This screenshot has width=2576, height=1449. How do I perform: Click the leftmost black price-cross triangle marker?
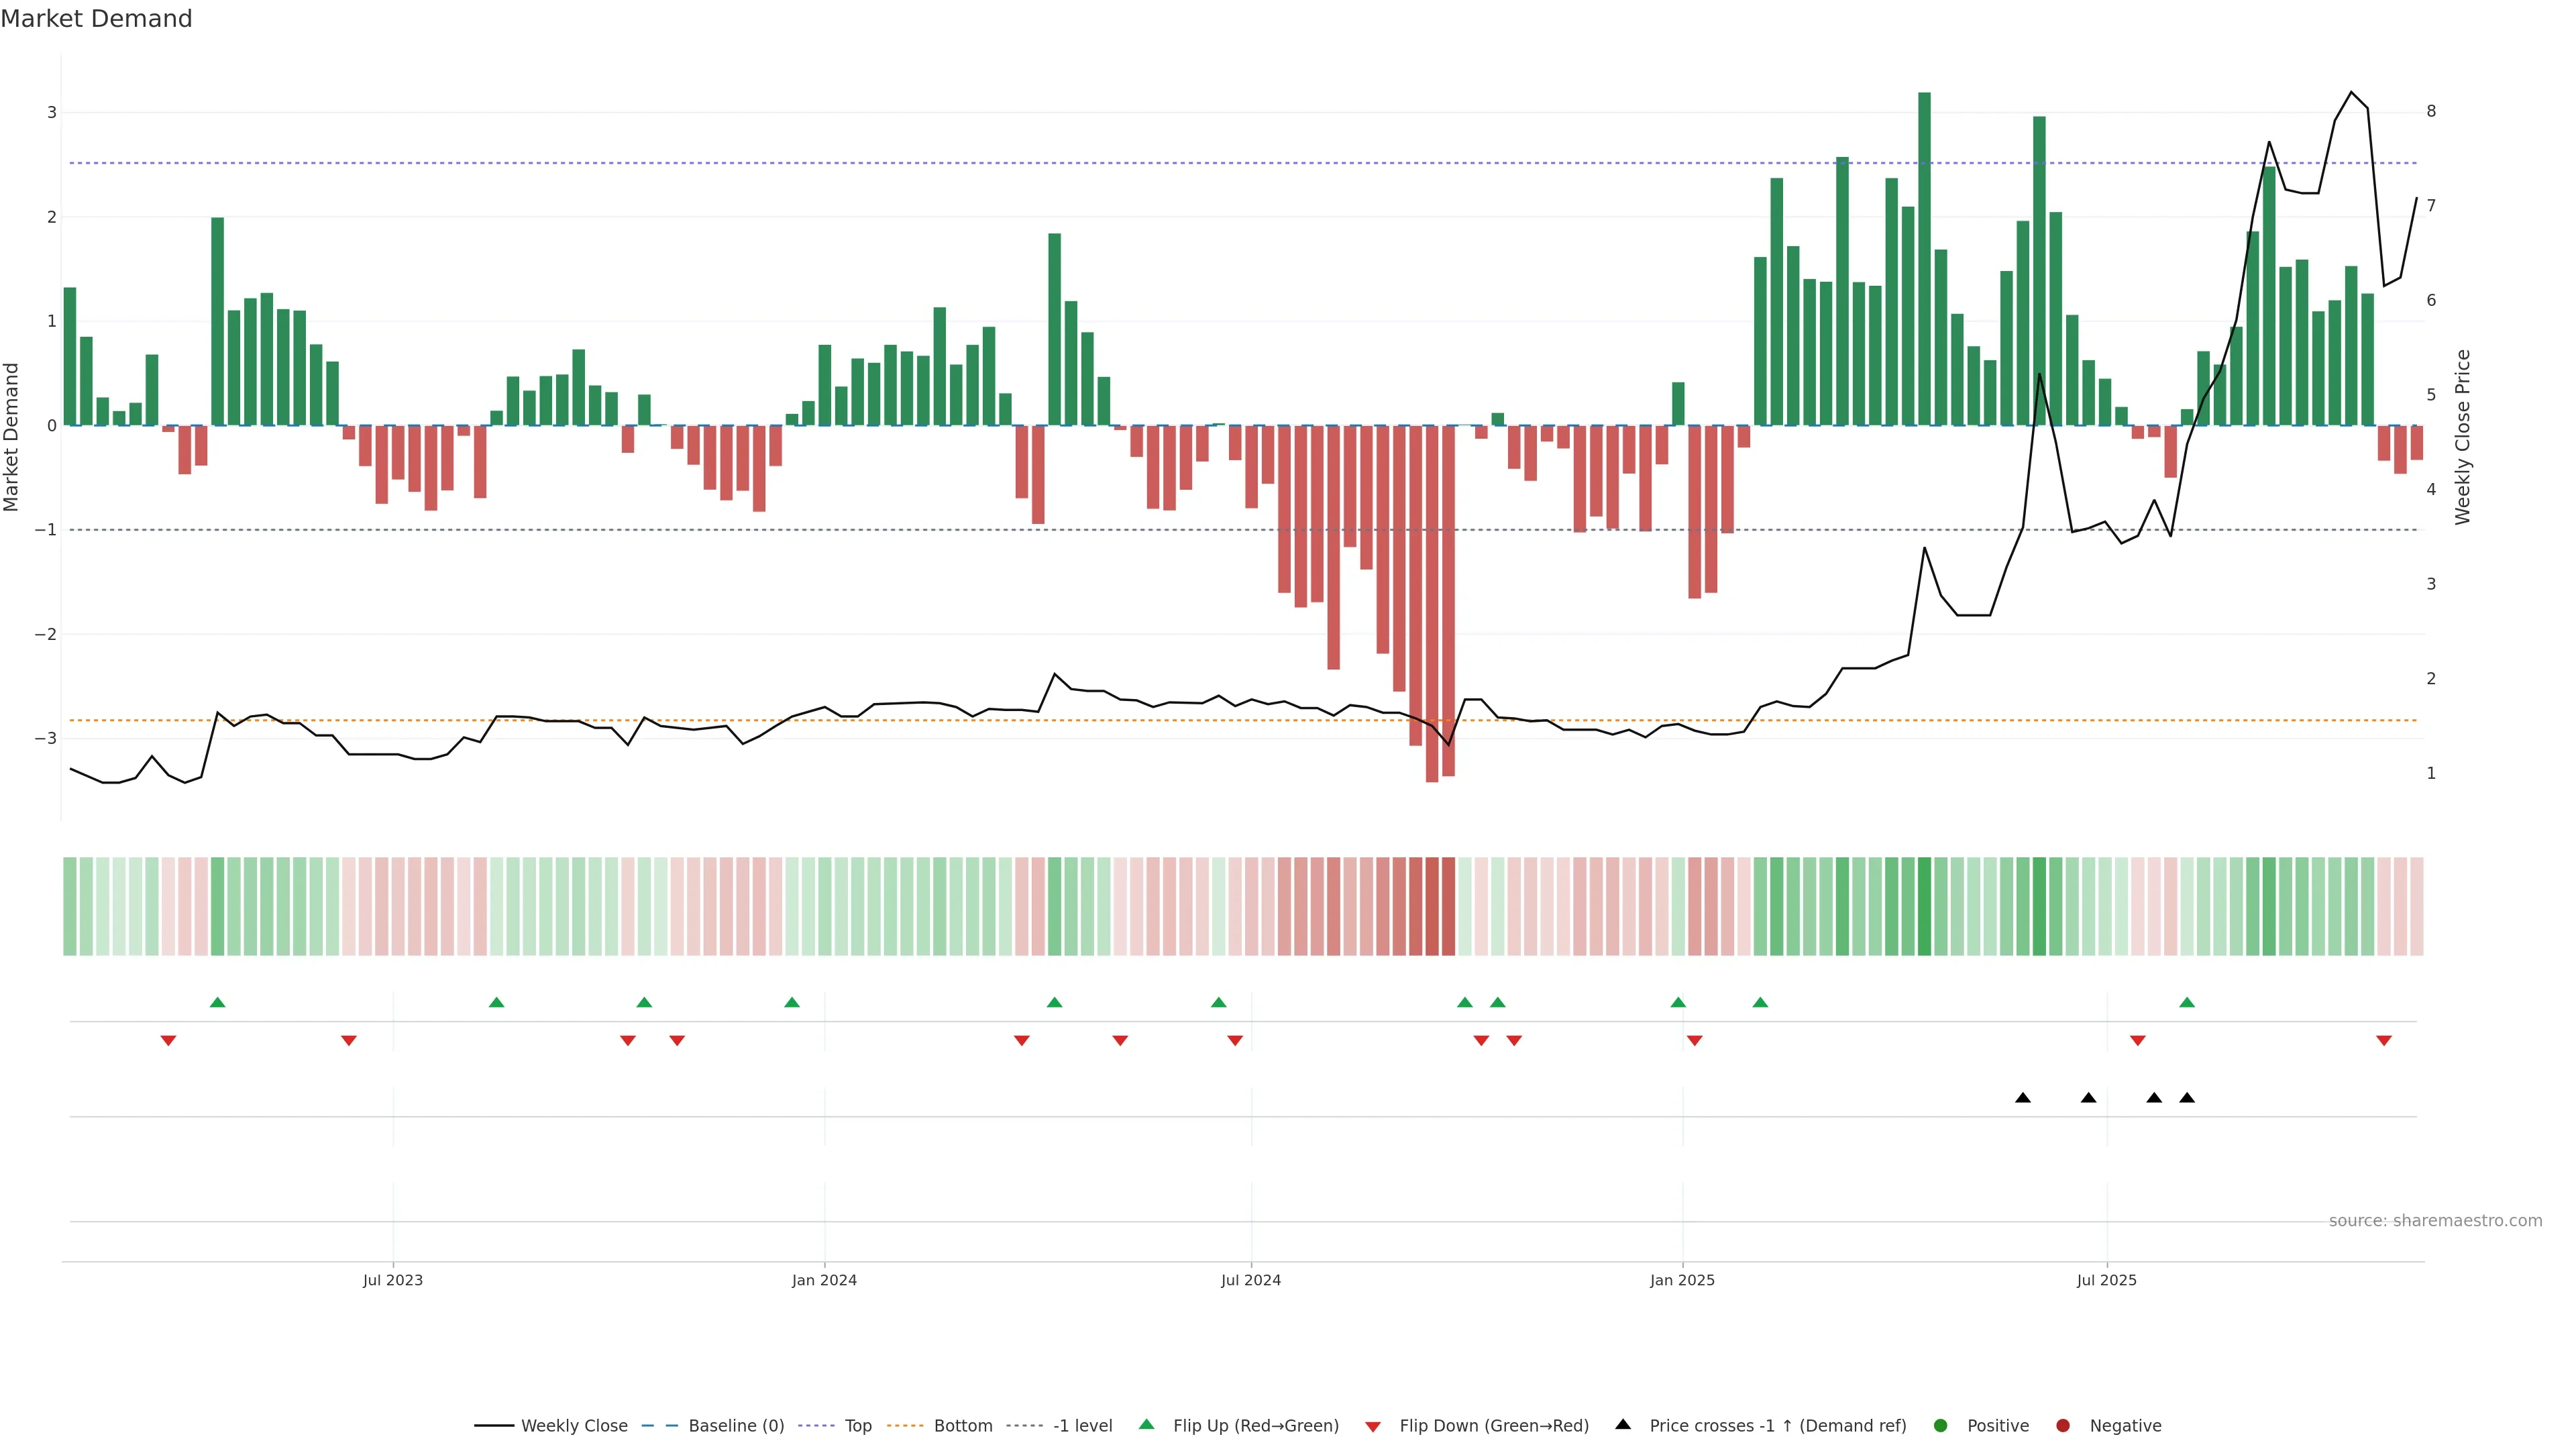pos(2023,1098)
